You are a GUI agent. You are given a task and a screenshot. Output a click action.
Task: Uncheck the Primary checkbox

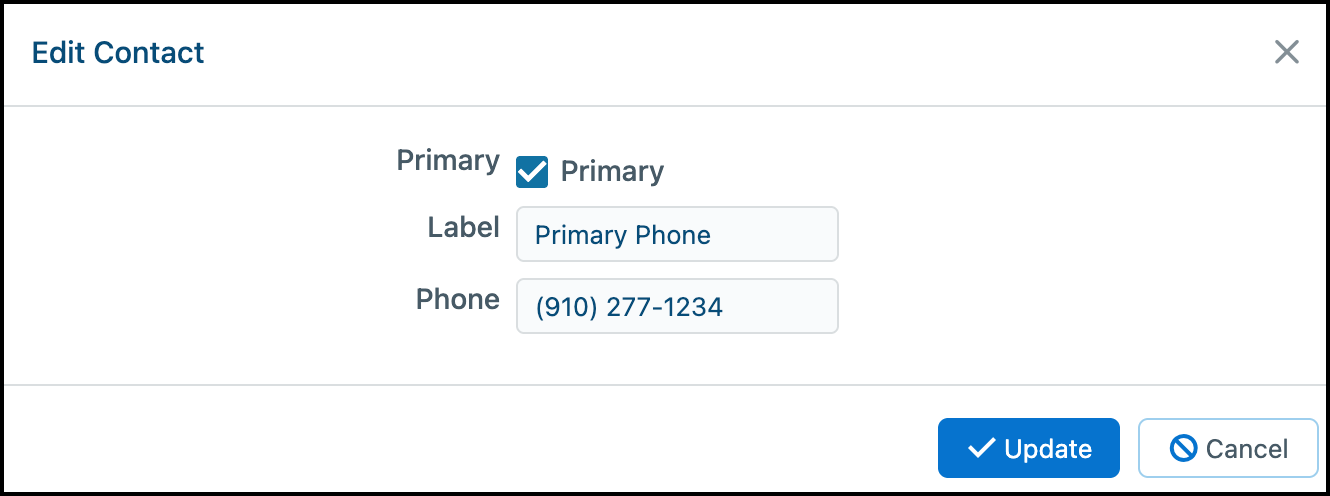[x=532, y=172]
